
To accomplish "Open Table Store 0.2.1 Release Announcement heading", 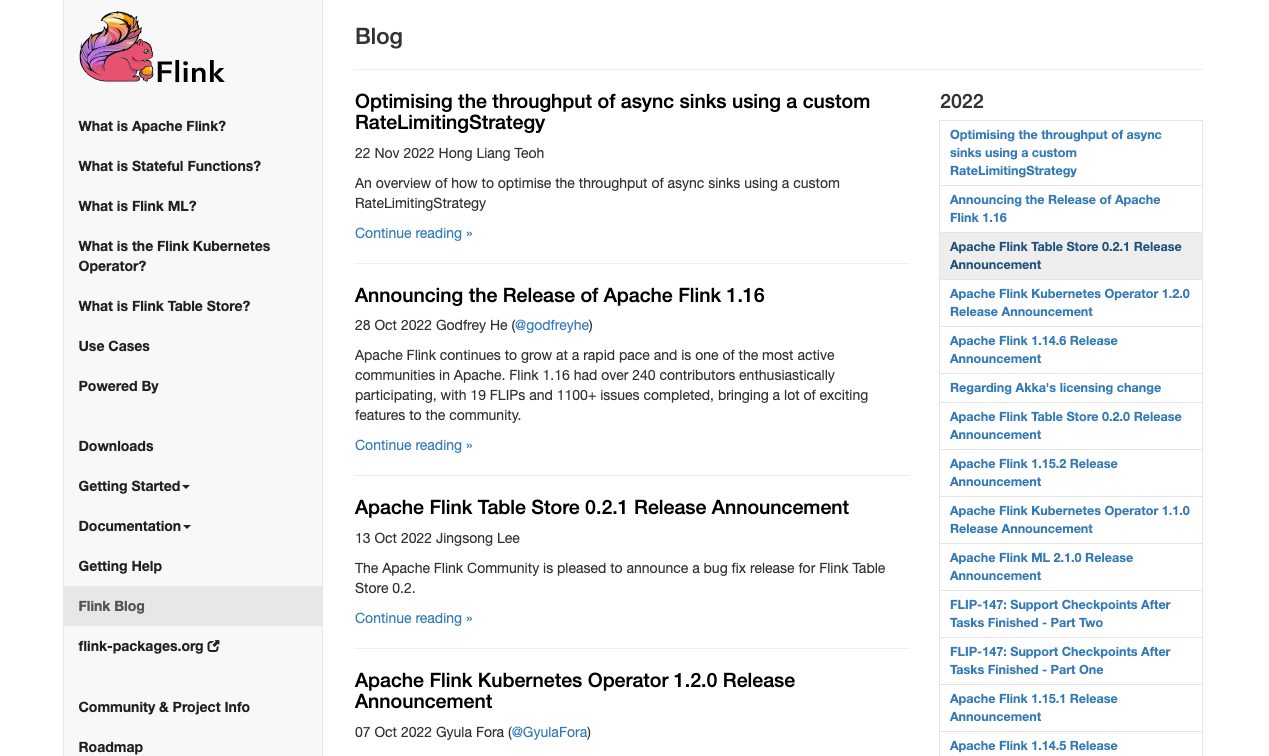I will (602, 507).
